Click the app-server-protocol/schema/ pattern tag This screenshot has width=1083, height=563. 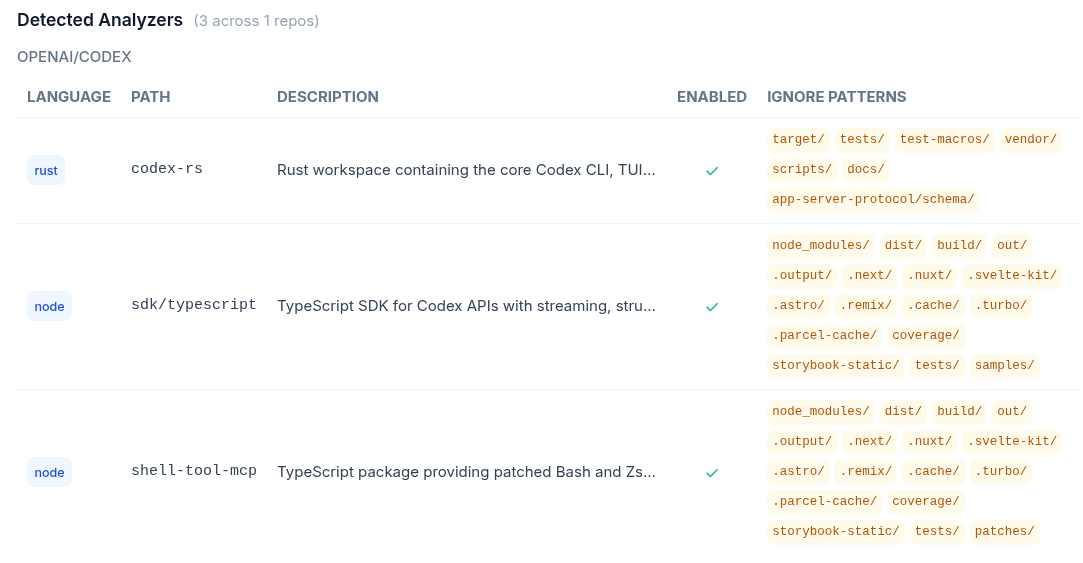click(x=872, y=200)
